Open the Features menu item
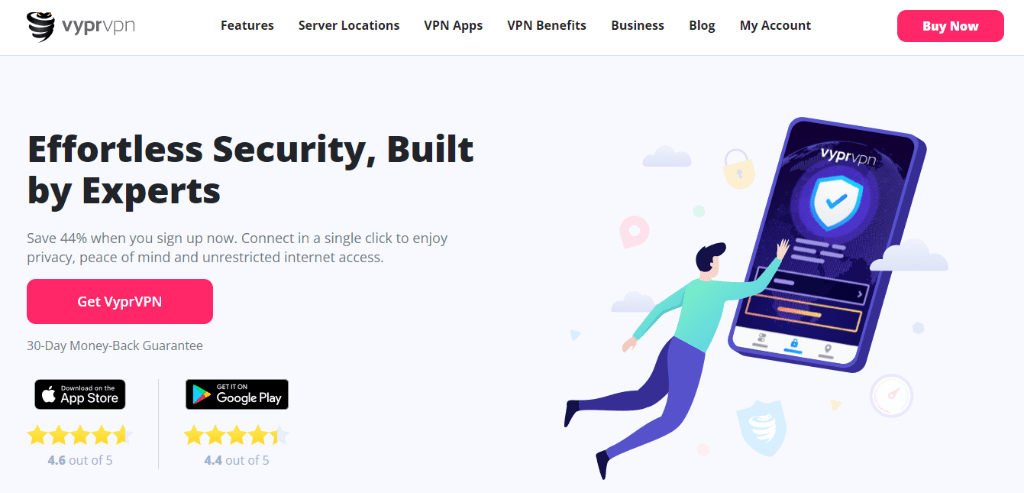This screenshot has height=493, width=1024. coord(247,25)
